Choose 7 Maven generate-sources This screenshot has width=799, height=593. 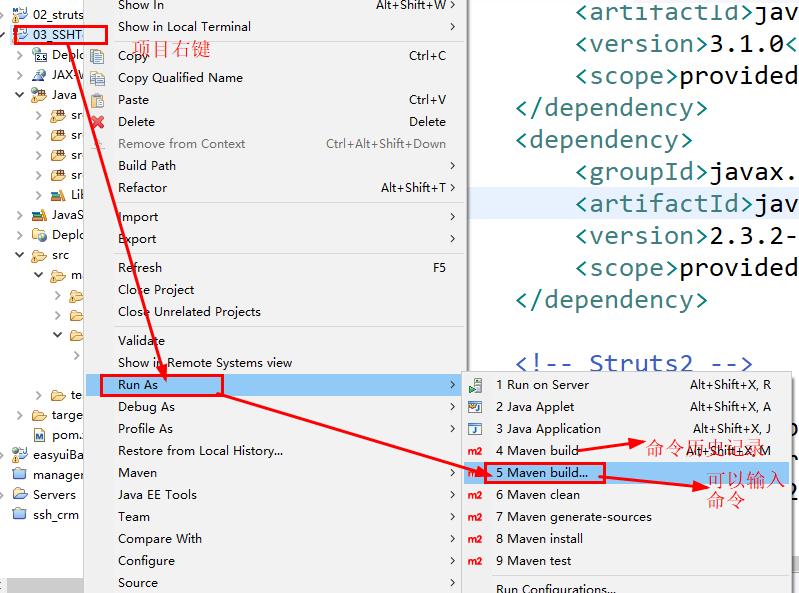click(x=627, y=517)
